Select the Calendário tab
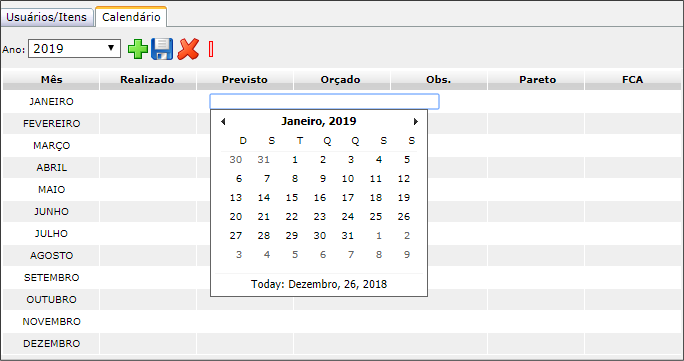This screenshot has height=361, width=684. (x=131, y=17)
